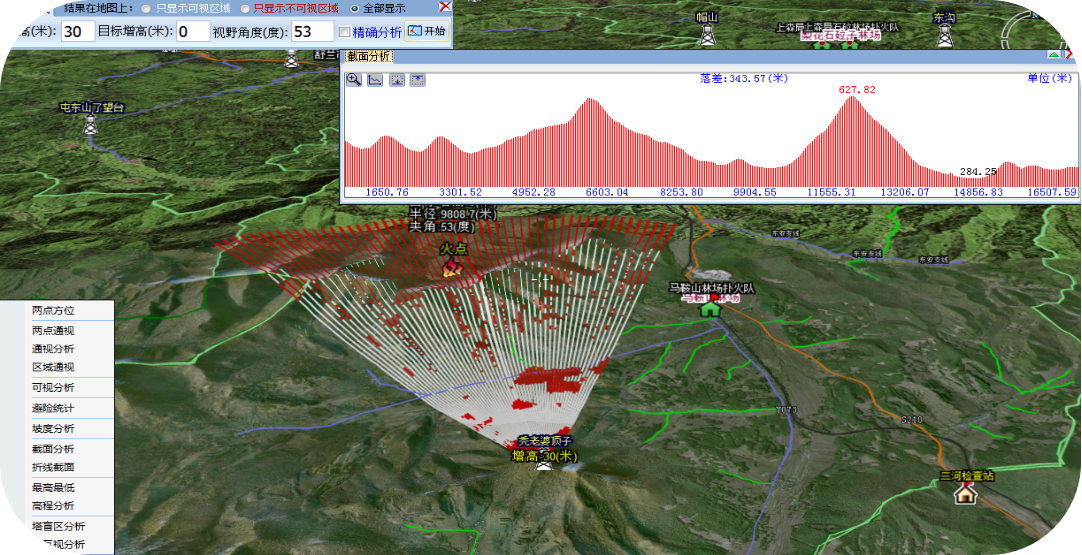Choose the 全部显示 radio button
Screen dimensions: 1082x555
point(355,8)
